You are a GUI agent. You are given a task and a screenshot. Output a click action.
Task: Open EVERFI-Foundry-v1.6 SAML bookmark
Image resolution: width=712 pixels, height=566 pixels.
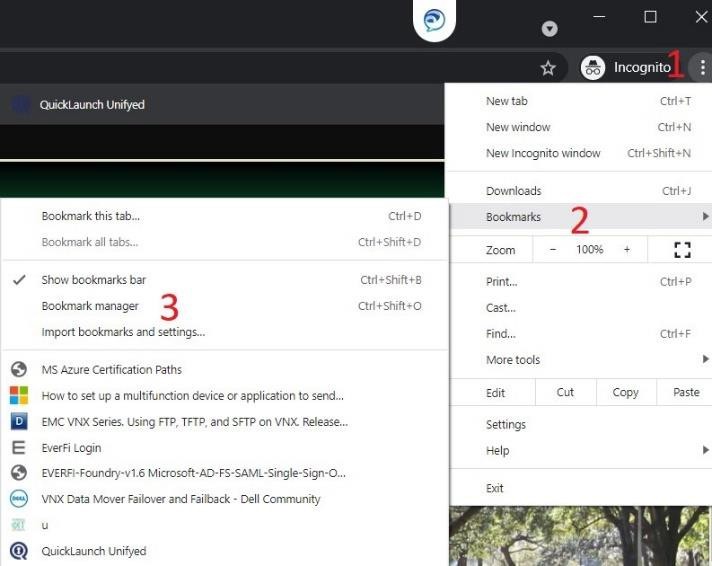(225, 473)
